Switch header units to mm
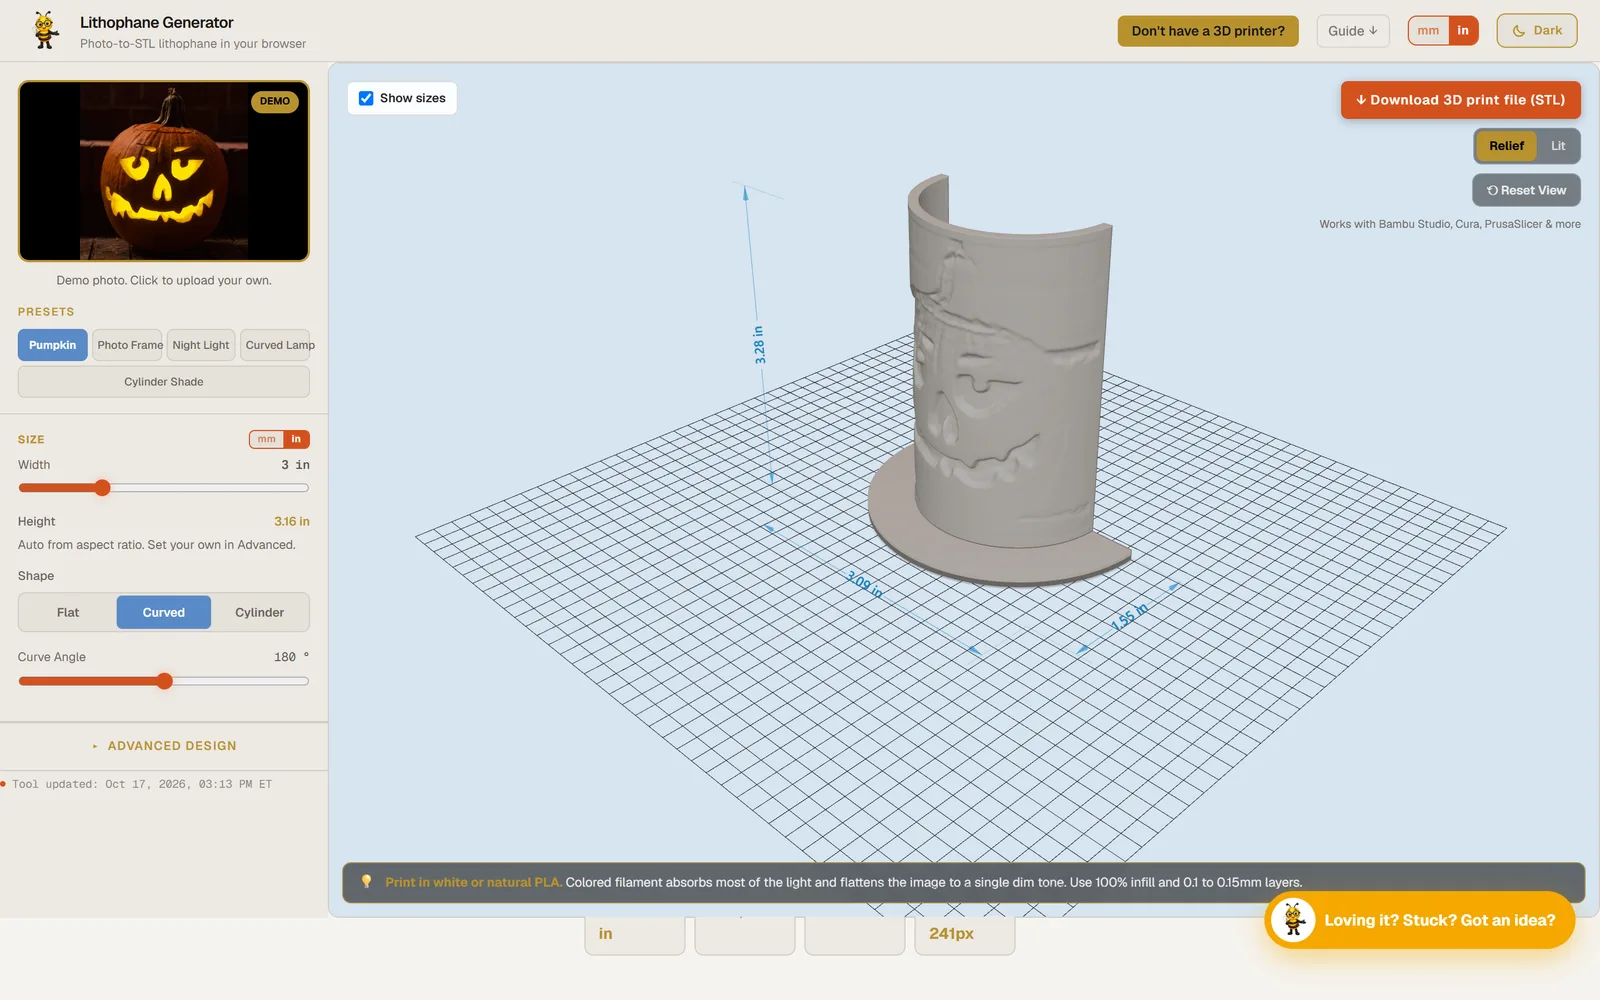Screen dimensions: 1600x1000 click(x=1428, y=31)
